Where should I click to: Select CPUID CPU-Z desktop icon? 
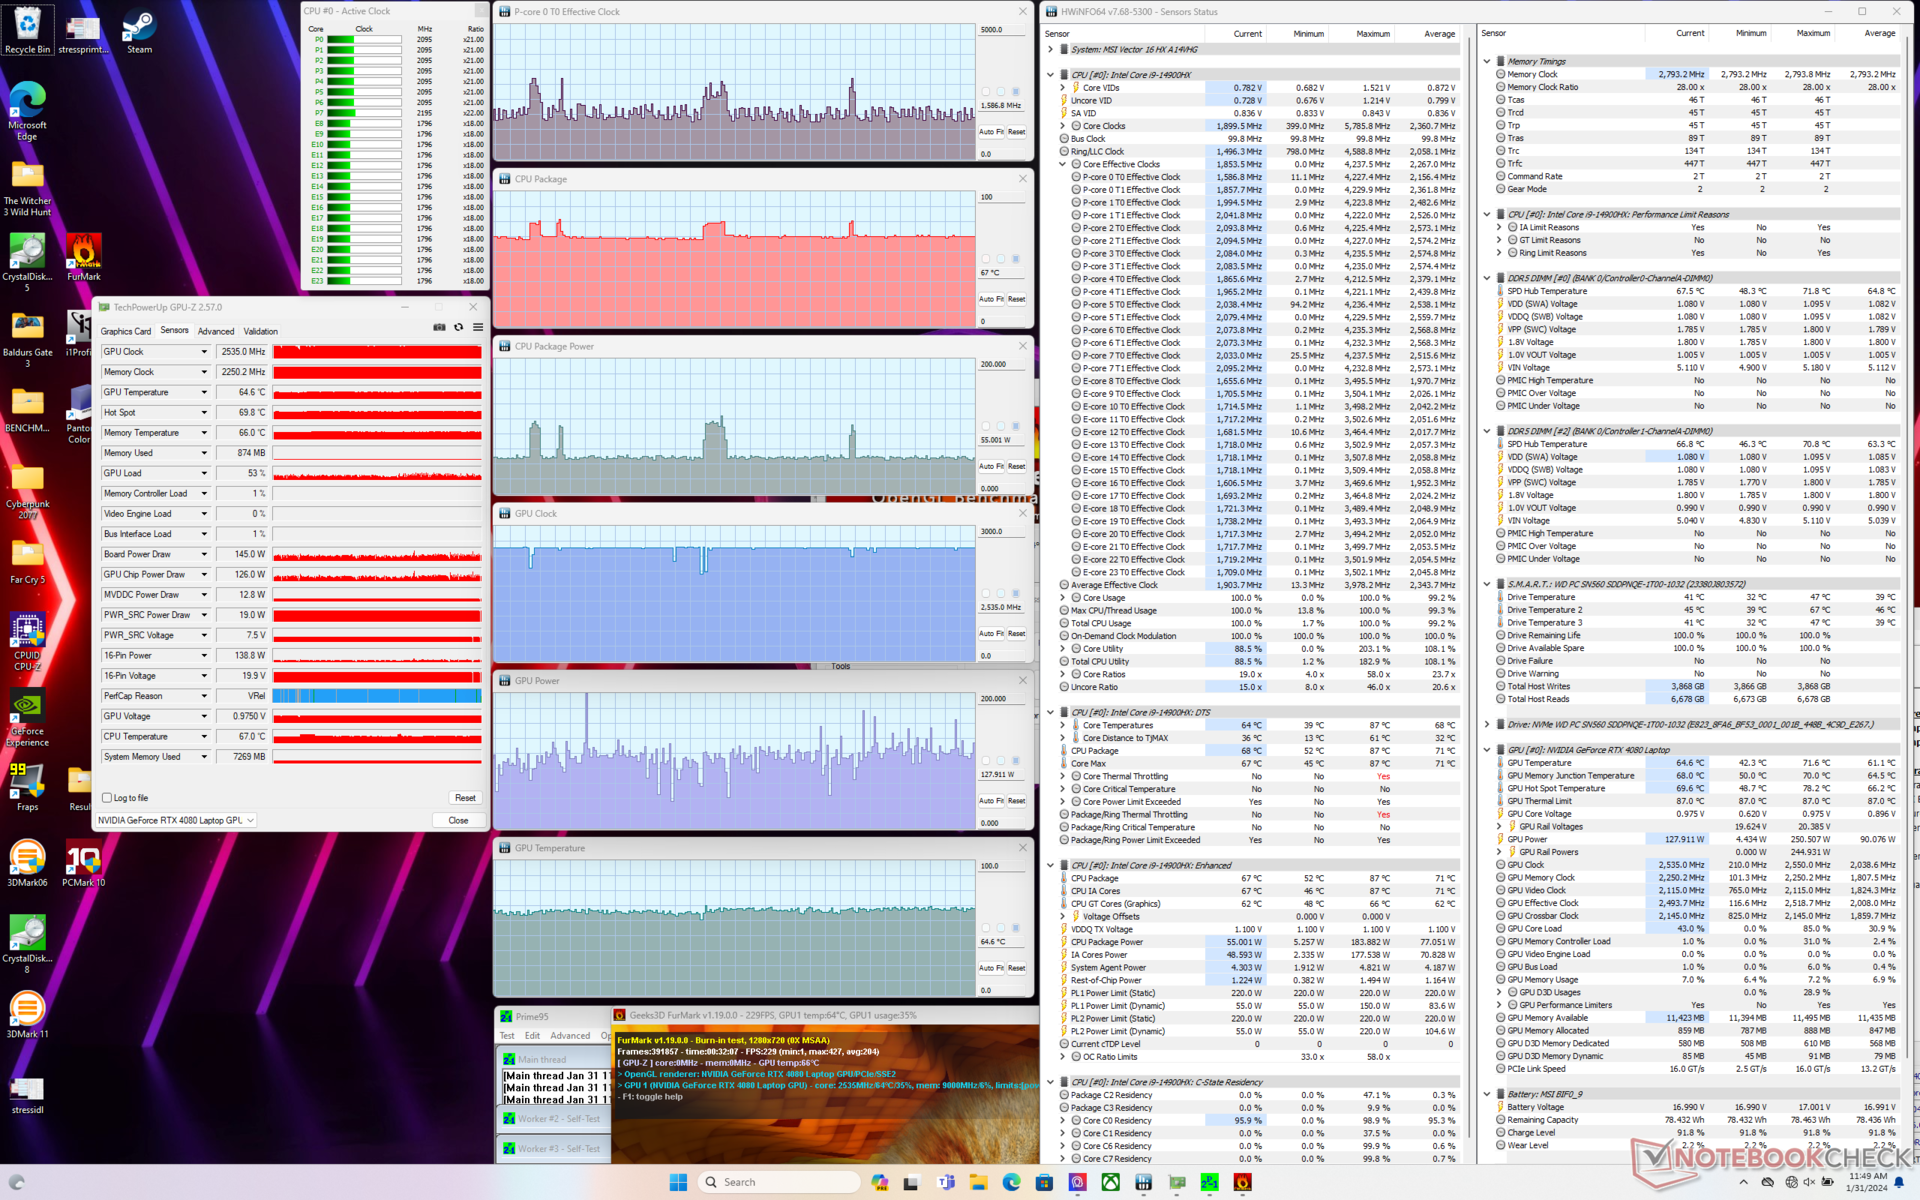click(x=27, y=641)
